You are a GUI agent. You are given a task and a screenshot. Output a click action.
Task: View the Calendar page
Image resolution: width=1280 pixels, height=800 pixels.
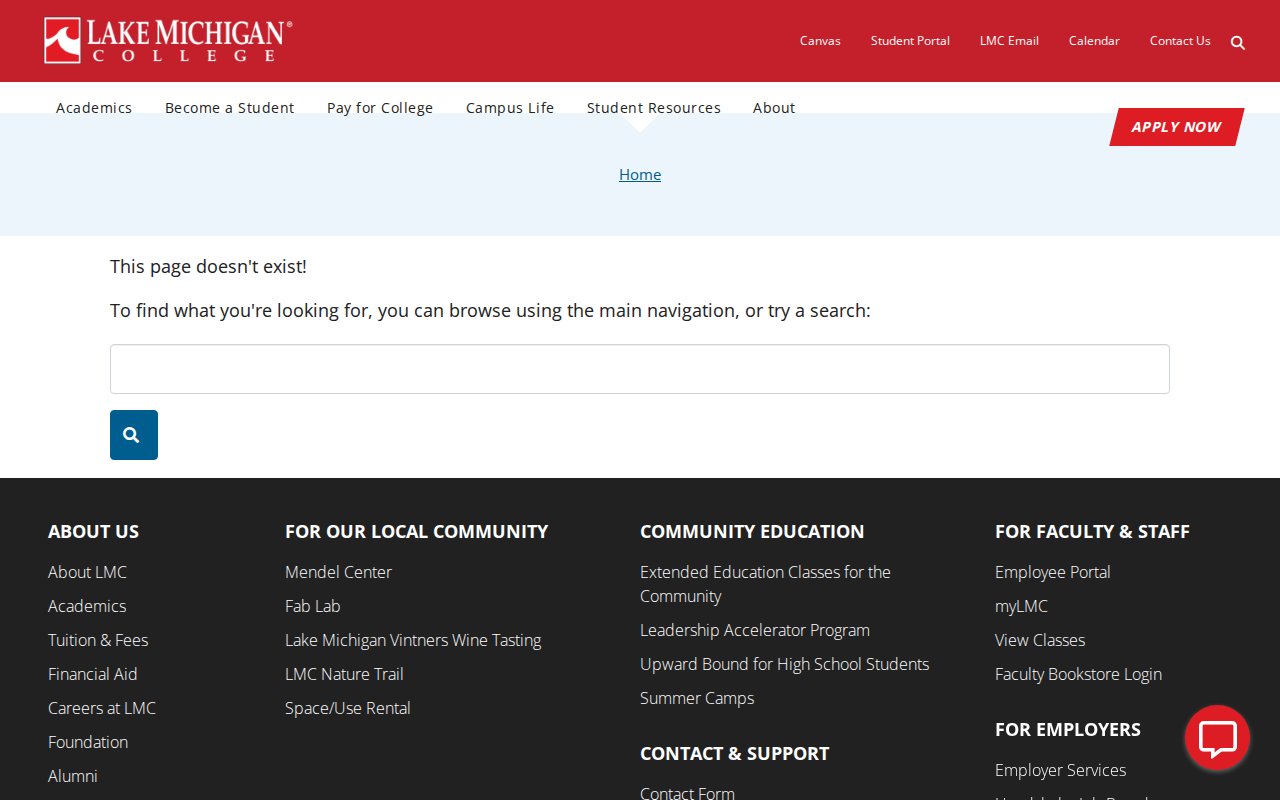point(1094,41)
